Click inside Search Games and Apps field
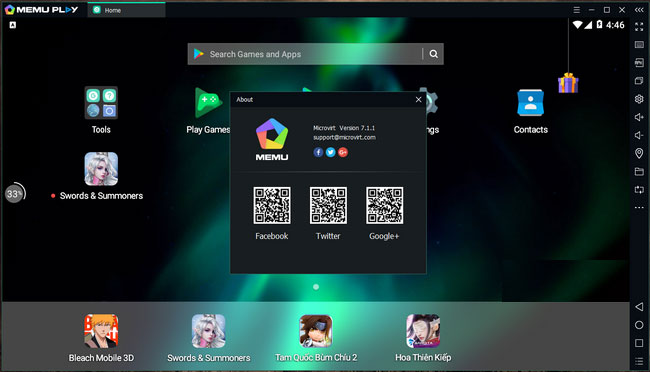Viewport: 650px width, 372px height. 315,54
